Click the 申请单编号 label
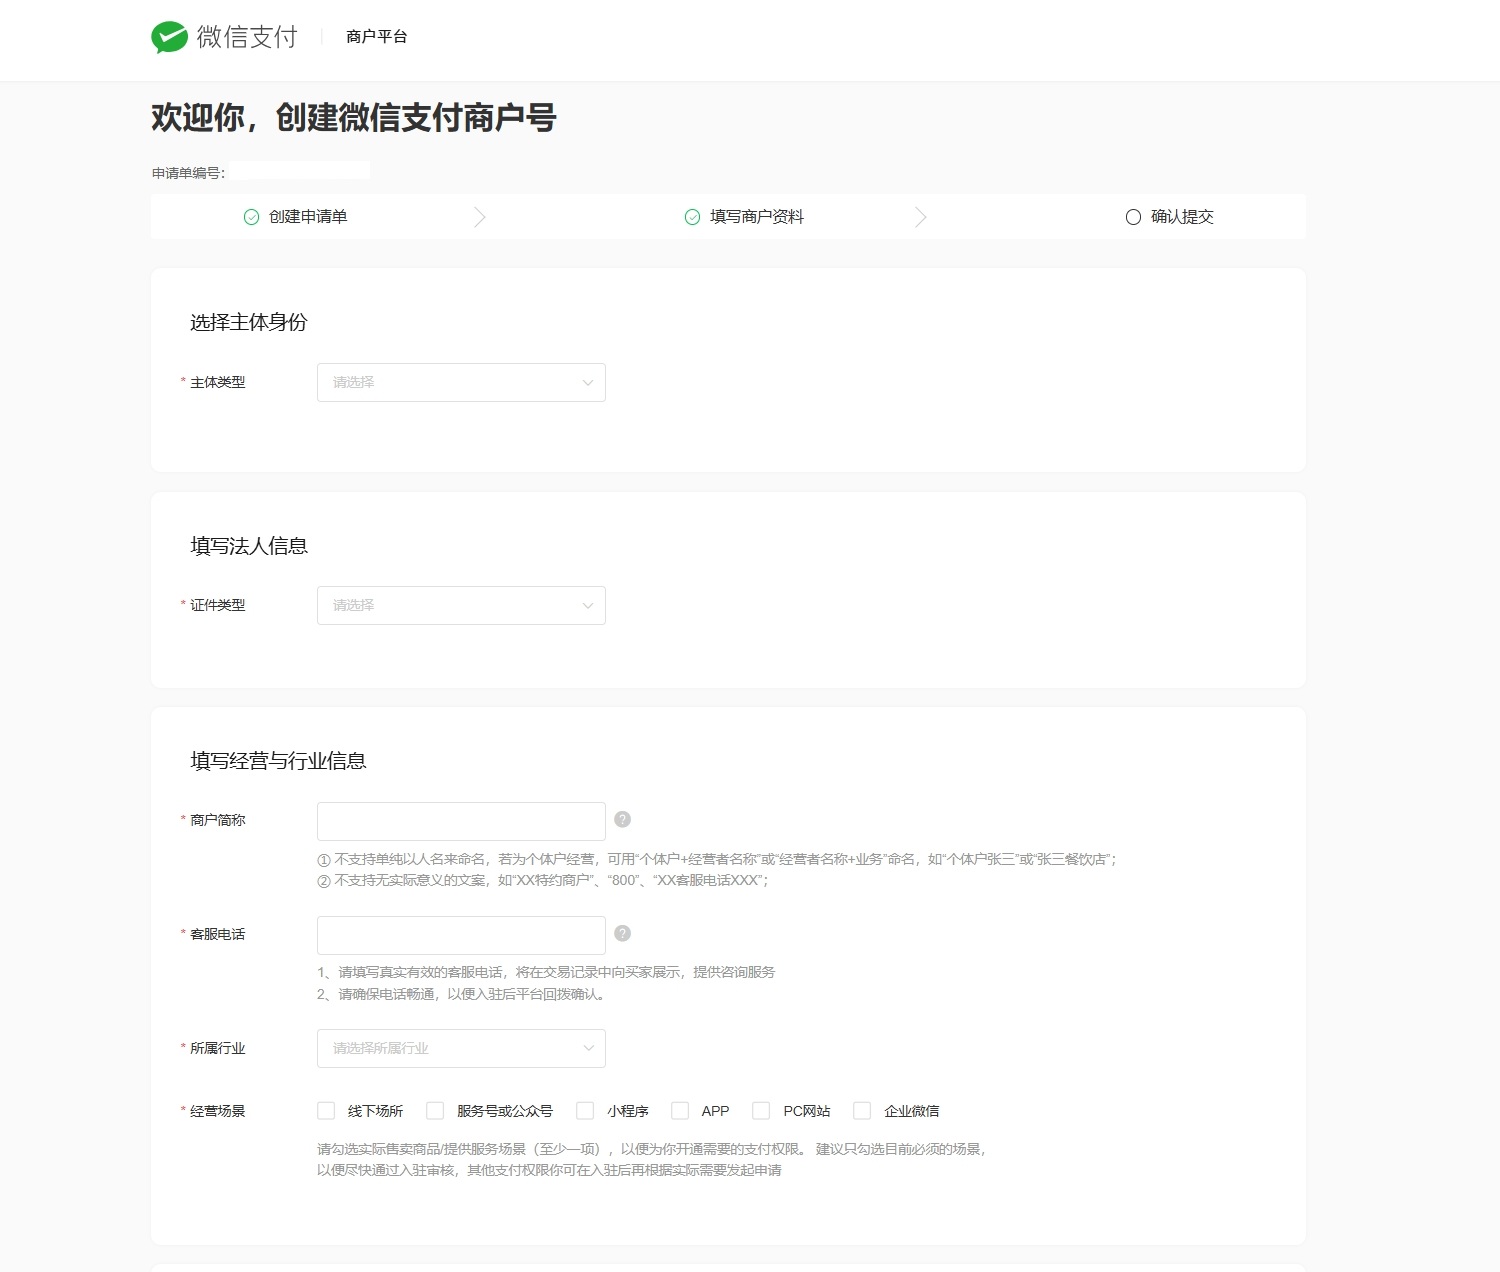1500x1272 pixels. click(x=189, y=173)
